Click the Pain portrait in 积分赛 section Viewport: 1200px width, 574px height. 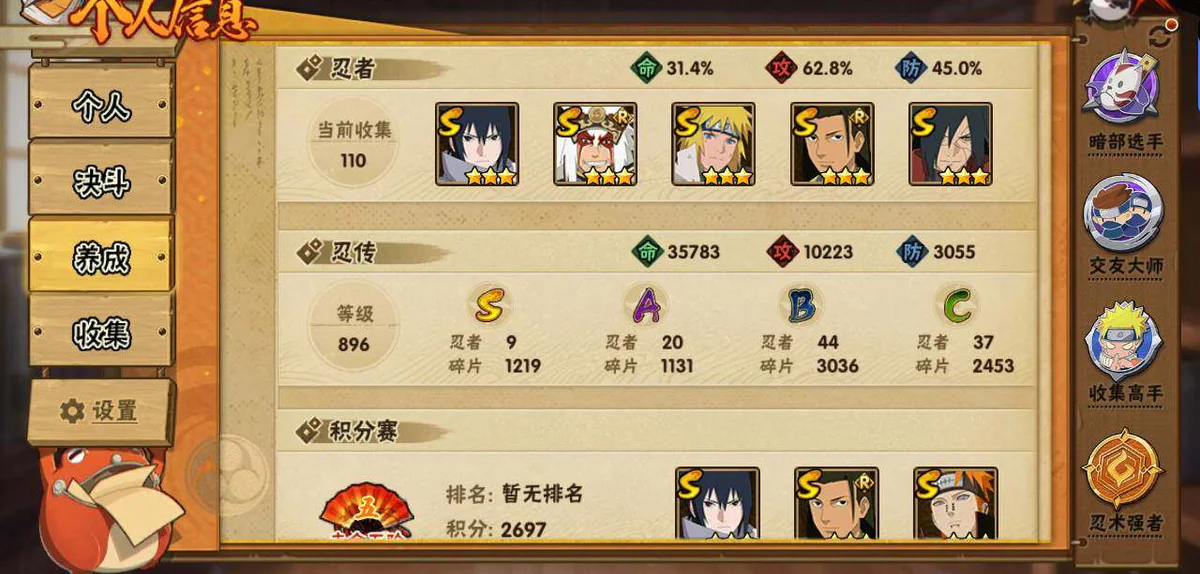[955, 503]
